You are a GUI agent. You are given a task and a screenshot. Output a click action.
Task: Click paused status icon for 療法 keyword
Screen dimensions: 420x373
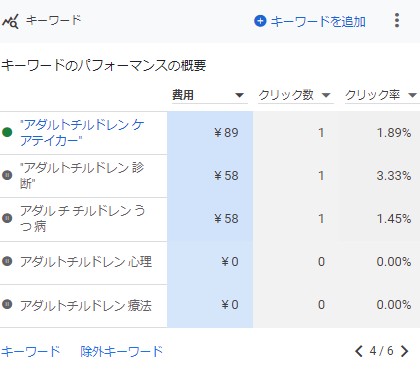point(7,304)
